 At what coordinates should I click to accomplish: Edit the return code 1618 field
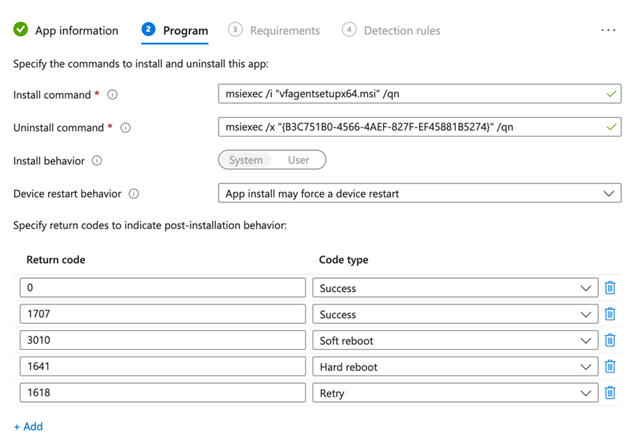pyautogui.click(x=163, y=393)
